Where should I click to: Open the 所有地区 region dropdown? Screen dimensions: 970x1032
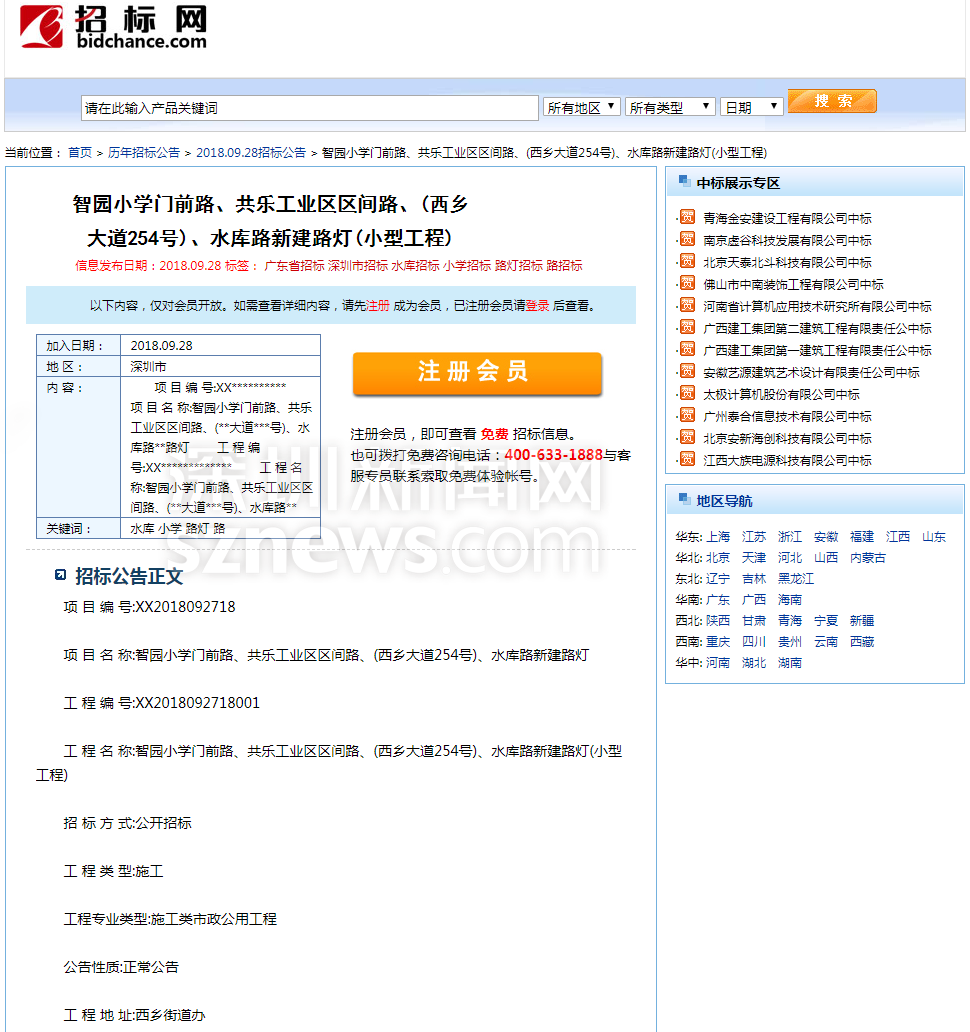tap(581, 107)
